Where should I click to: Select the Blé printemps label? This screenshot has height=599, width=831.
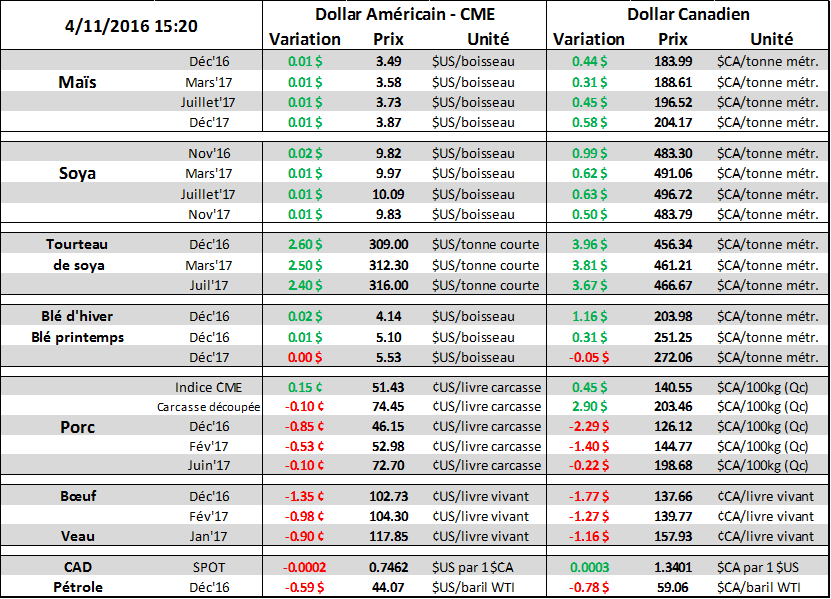[x=76, y=337]
